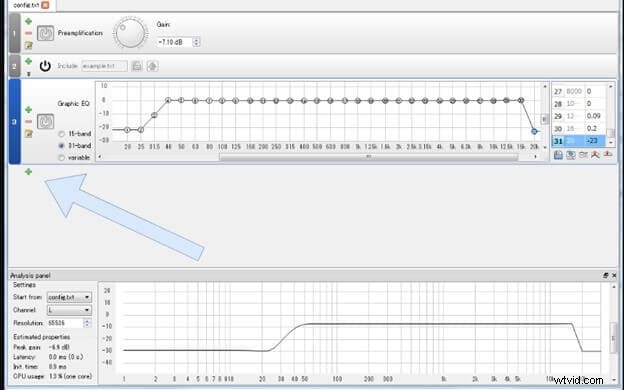Add a filter above the Preamplification row
This screenshot has height=390, width=624.
point(28,21)
